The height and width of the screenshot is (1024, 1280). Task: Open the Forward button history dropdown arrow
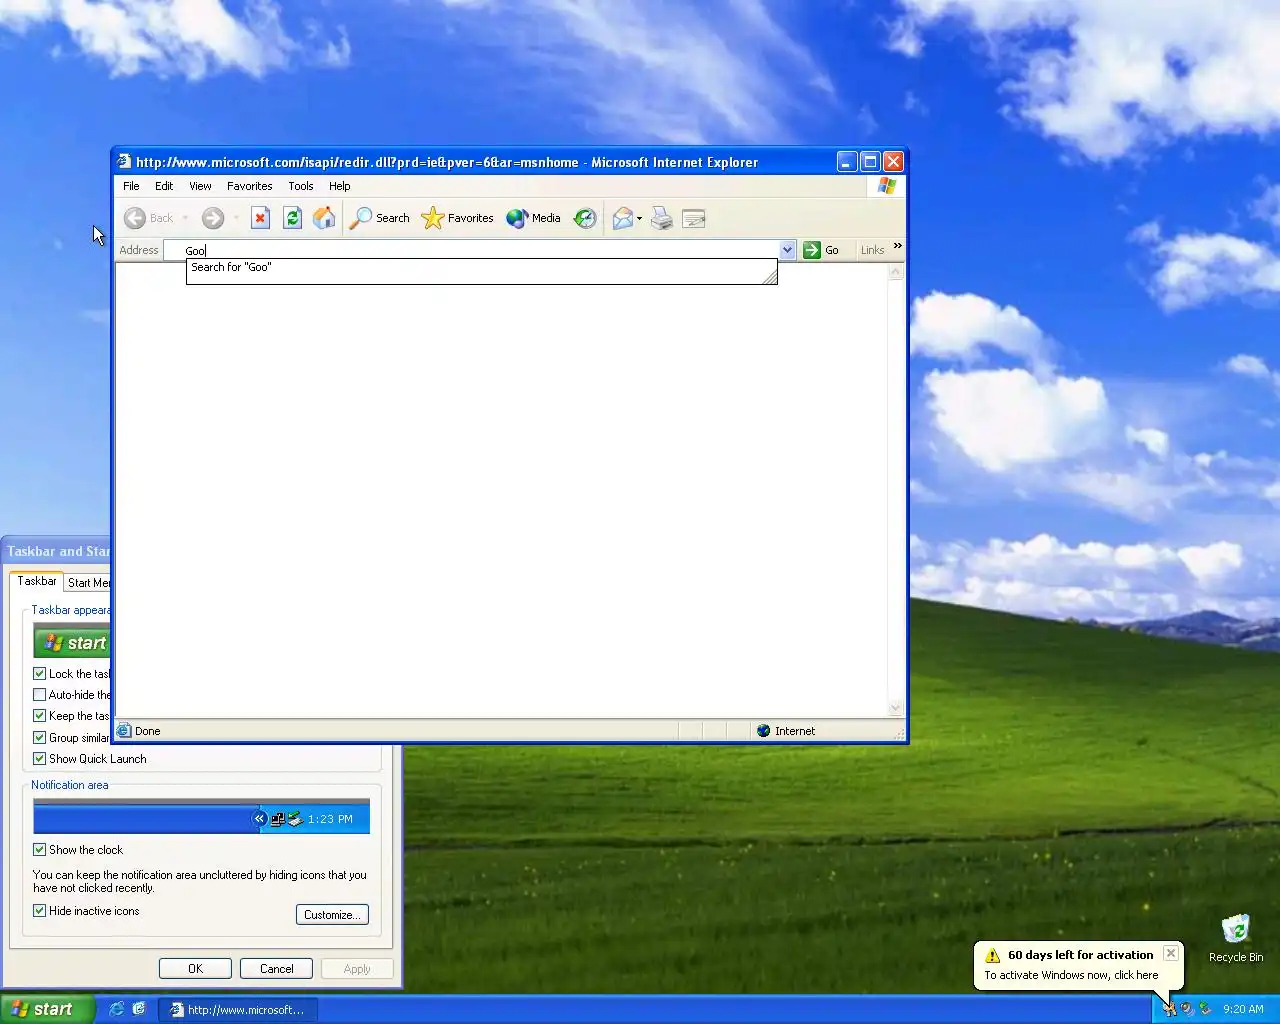tap(236, 218)
